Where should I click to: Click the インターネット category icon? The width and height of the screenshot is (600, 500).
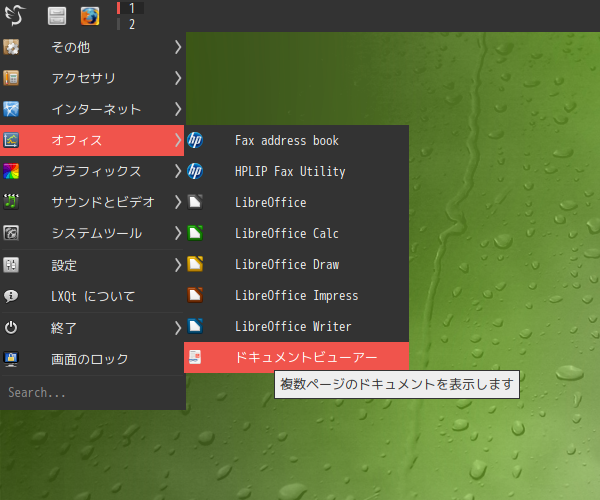coord(11,109)
